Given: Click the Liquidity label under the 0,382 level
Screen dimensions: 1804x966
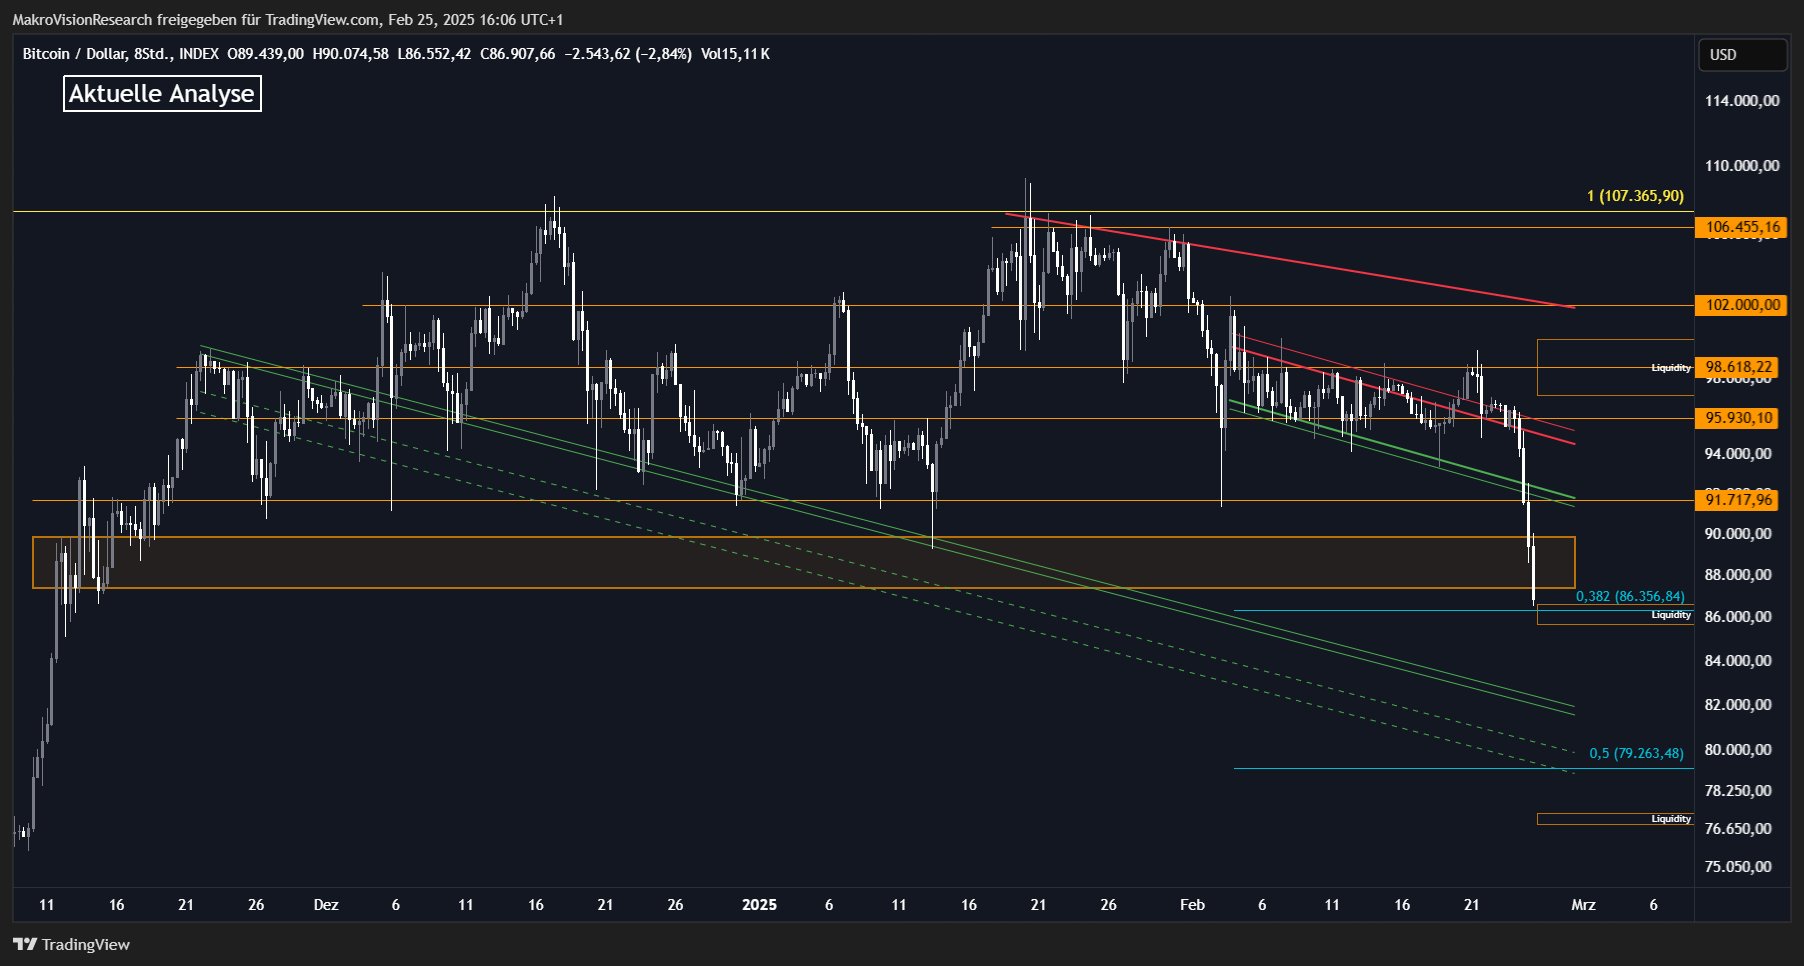Looking at the screenshot, I should (1670, 615).
